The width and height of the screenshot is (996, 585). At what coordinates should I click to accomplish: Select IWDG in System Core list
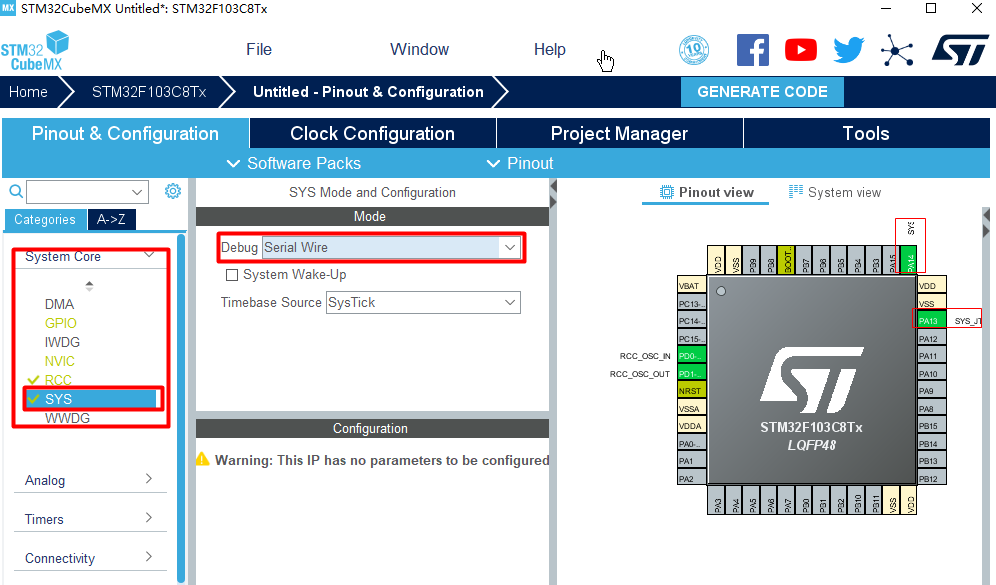tap(62, 342)
